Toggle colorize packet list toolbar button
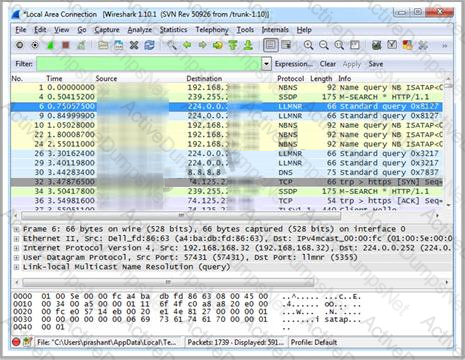 coord(270,45)
